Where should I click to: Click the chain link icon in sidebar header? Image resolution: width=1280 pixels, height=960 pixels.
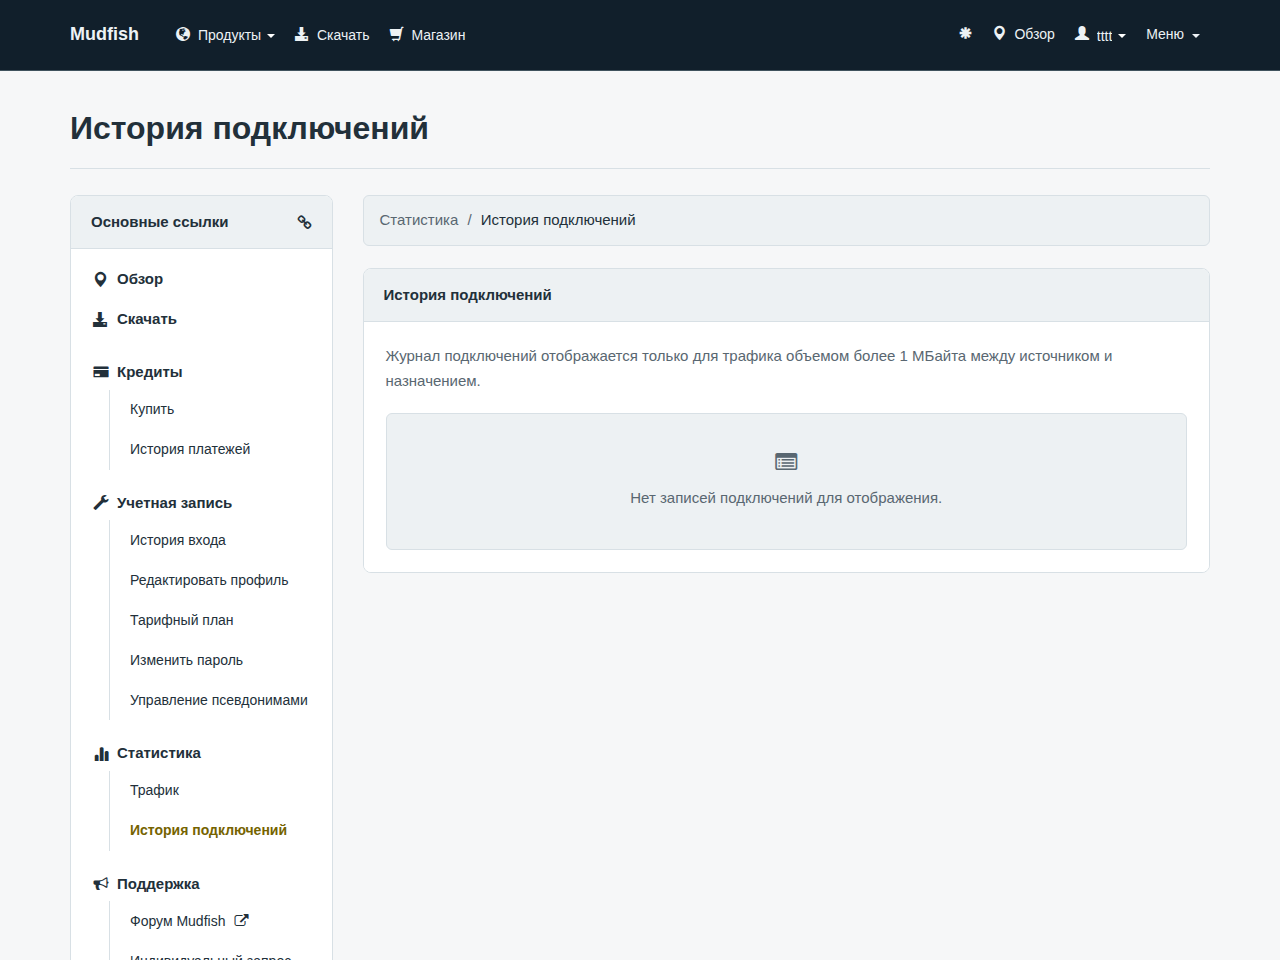pos(305,222)
